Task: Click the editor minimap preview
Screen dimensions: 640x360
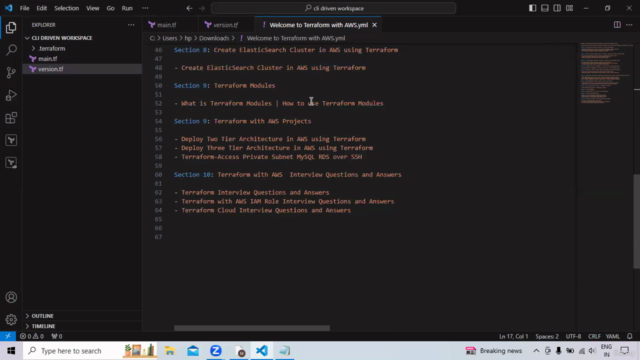Action: tap(607, 73)
